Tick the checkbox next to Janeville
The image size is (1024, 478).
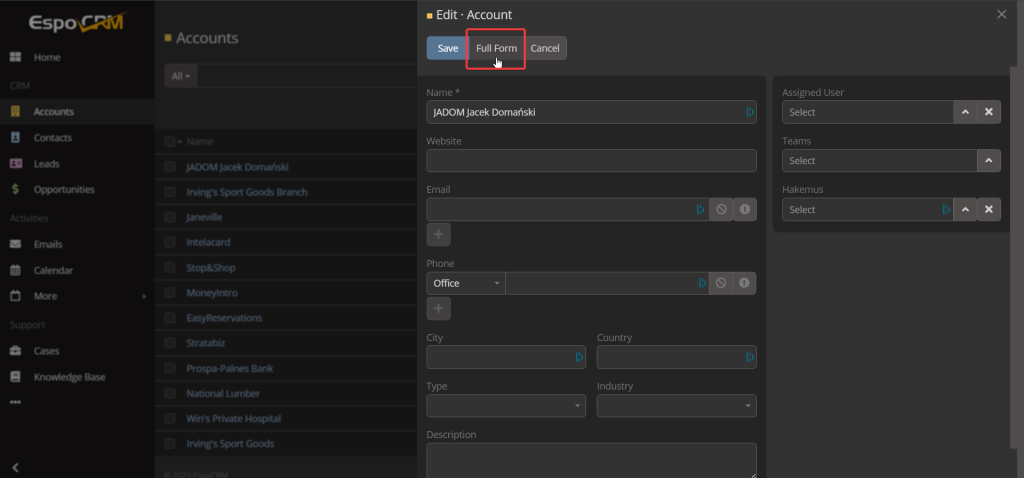170,217
